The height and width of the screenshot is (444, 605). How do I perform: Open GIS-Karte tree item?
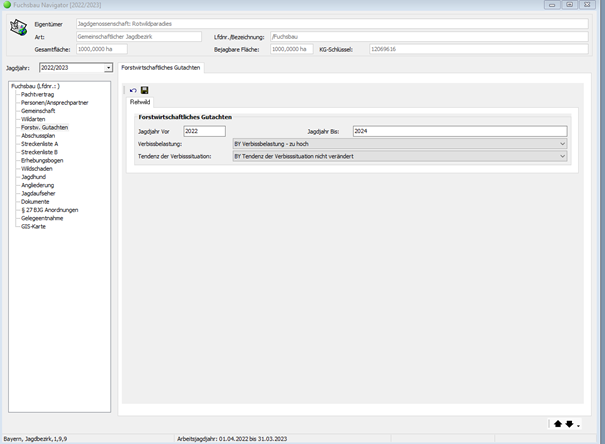pyautogui.click(x=33, y=226)
